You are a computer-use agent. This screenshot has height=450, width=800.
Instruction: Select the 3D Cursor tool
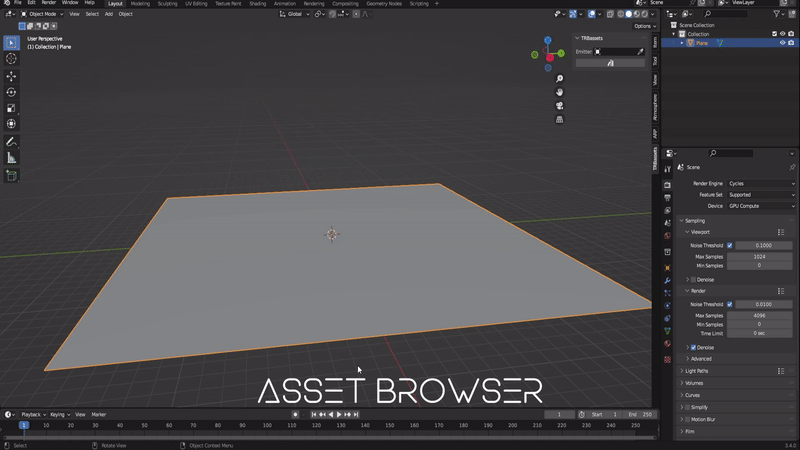(x=11, y=59)
